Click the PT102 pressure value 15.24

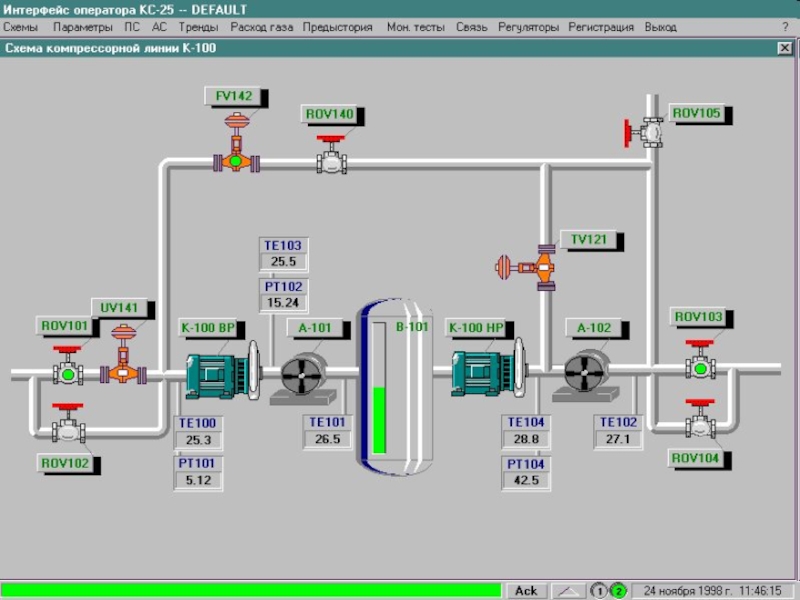[283, 303]
